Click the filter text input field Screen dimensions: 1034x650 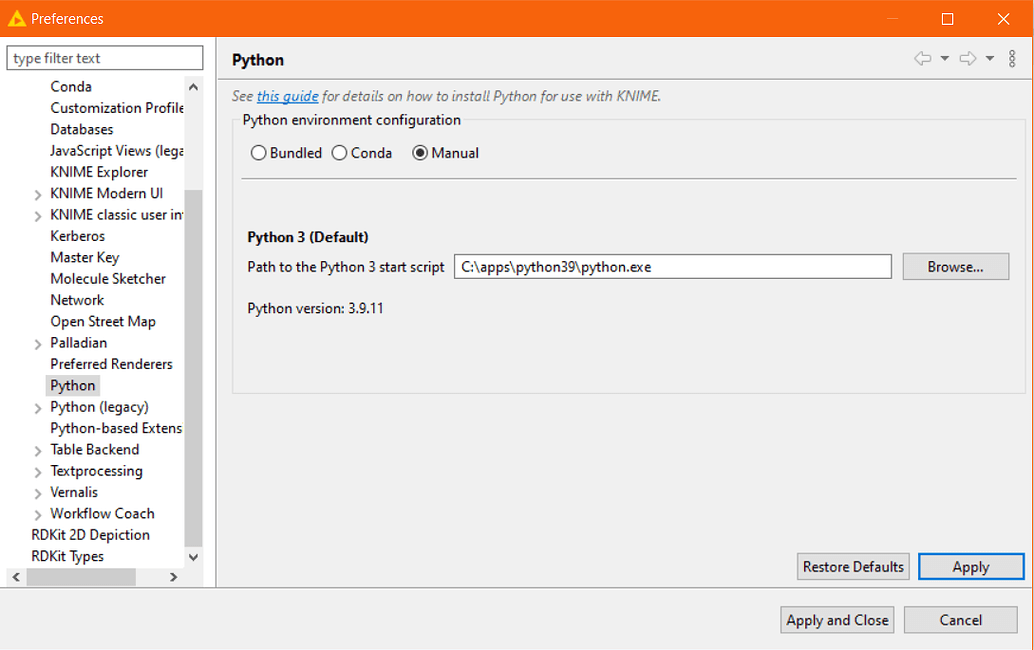pos(104,58)
